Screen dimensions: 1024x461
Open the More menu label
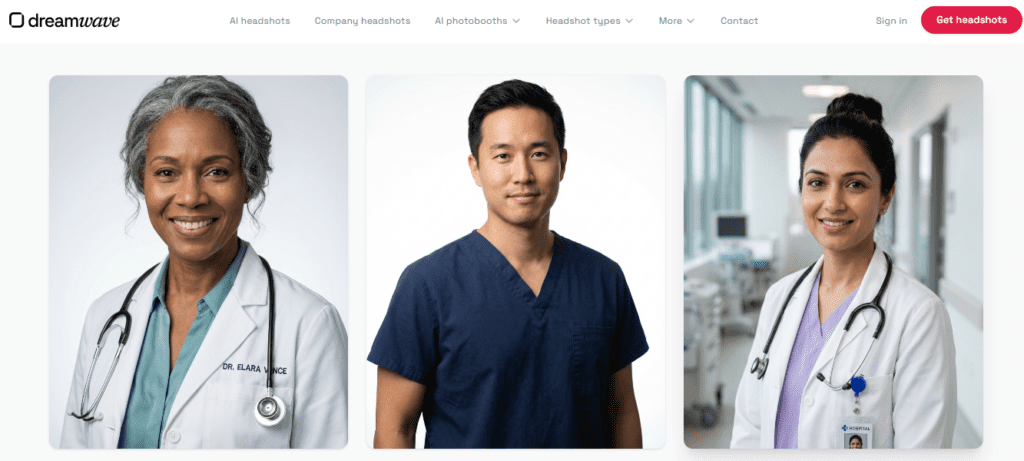coord(670,21)
